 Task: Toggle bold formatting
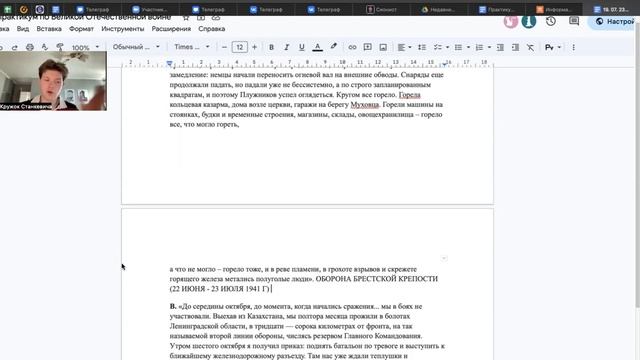[x=271, y=47]
